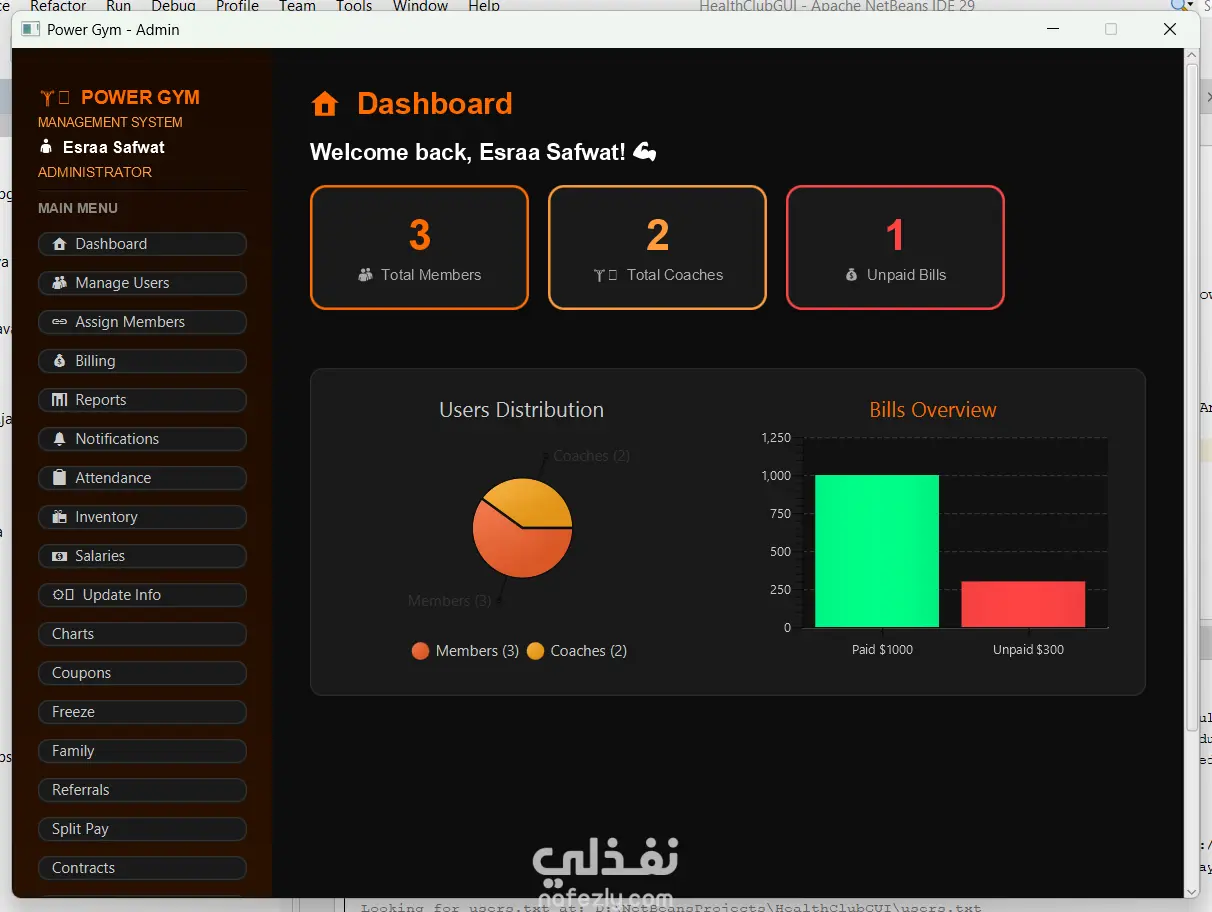Open the Referrals section
1212x912 pixels.
click(142, 790)
